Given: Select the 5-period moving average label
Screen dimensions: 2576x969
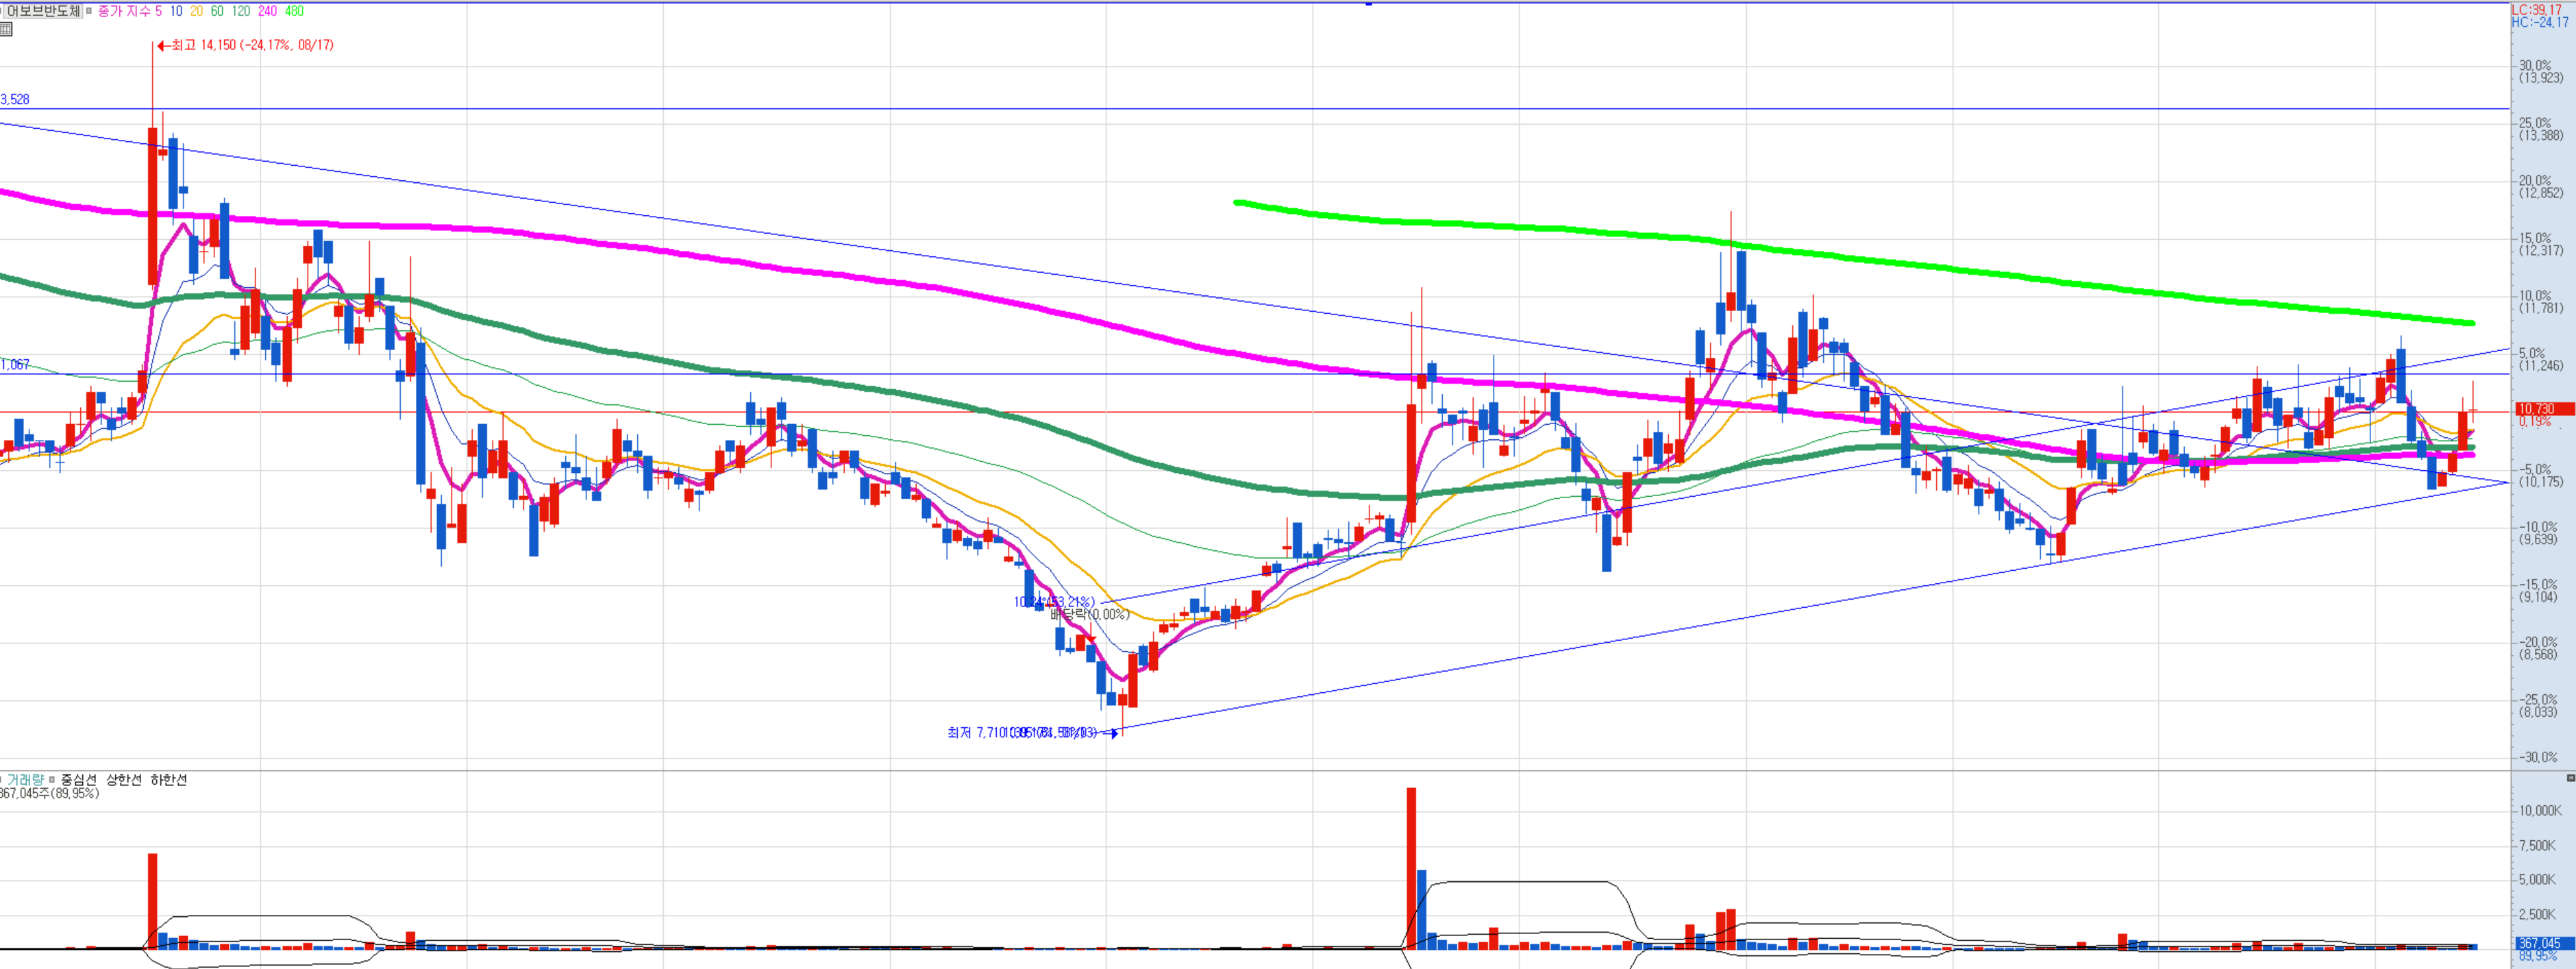Looking at the screenshot, I should 158,11.
